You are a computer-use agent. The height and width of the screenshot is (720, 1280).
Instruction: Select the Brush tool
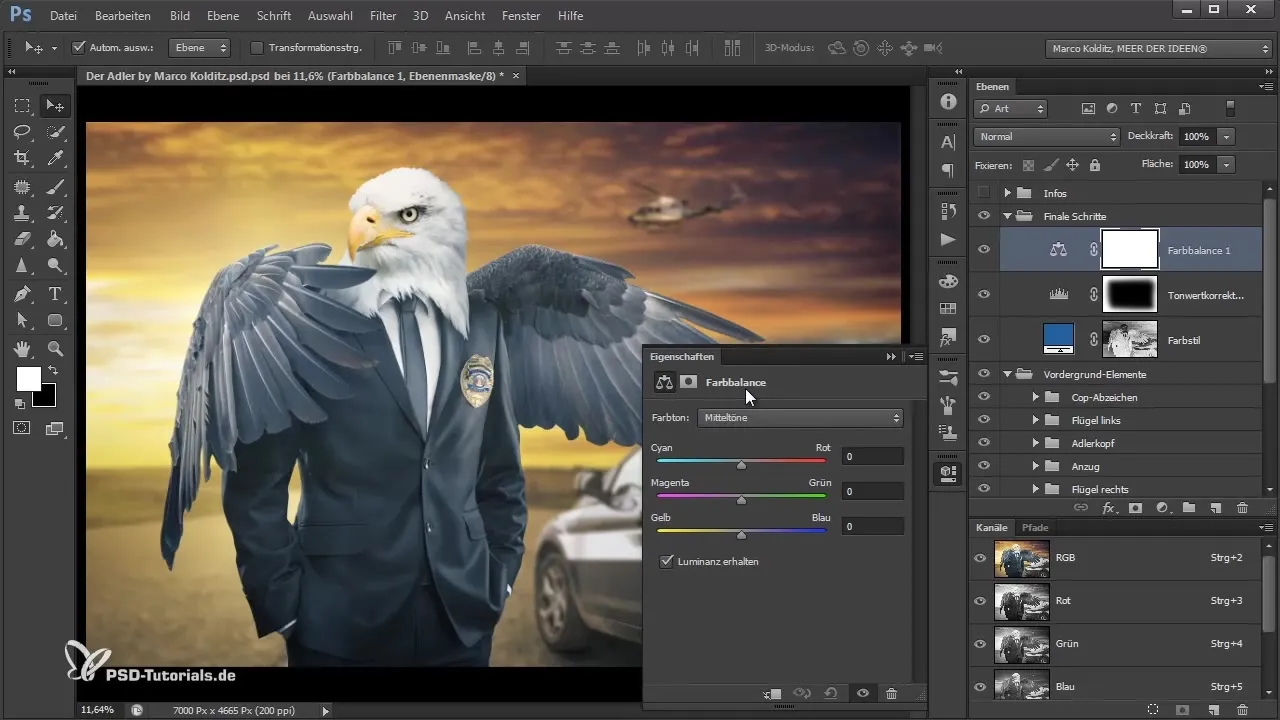pos(56,186)
